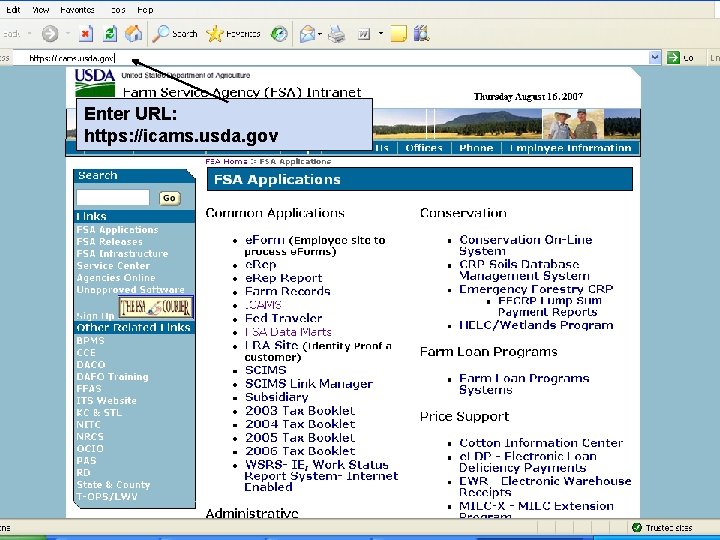Select the Offices navigation tab
This screenshot has height=540, width=720.
(424, 148)
